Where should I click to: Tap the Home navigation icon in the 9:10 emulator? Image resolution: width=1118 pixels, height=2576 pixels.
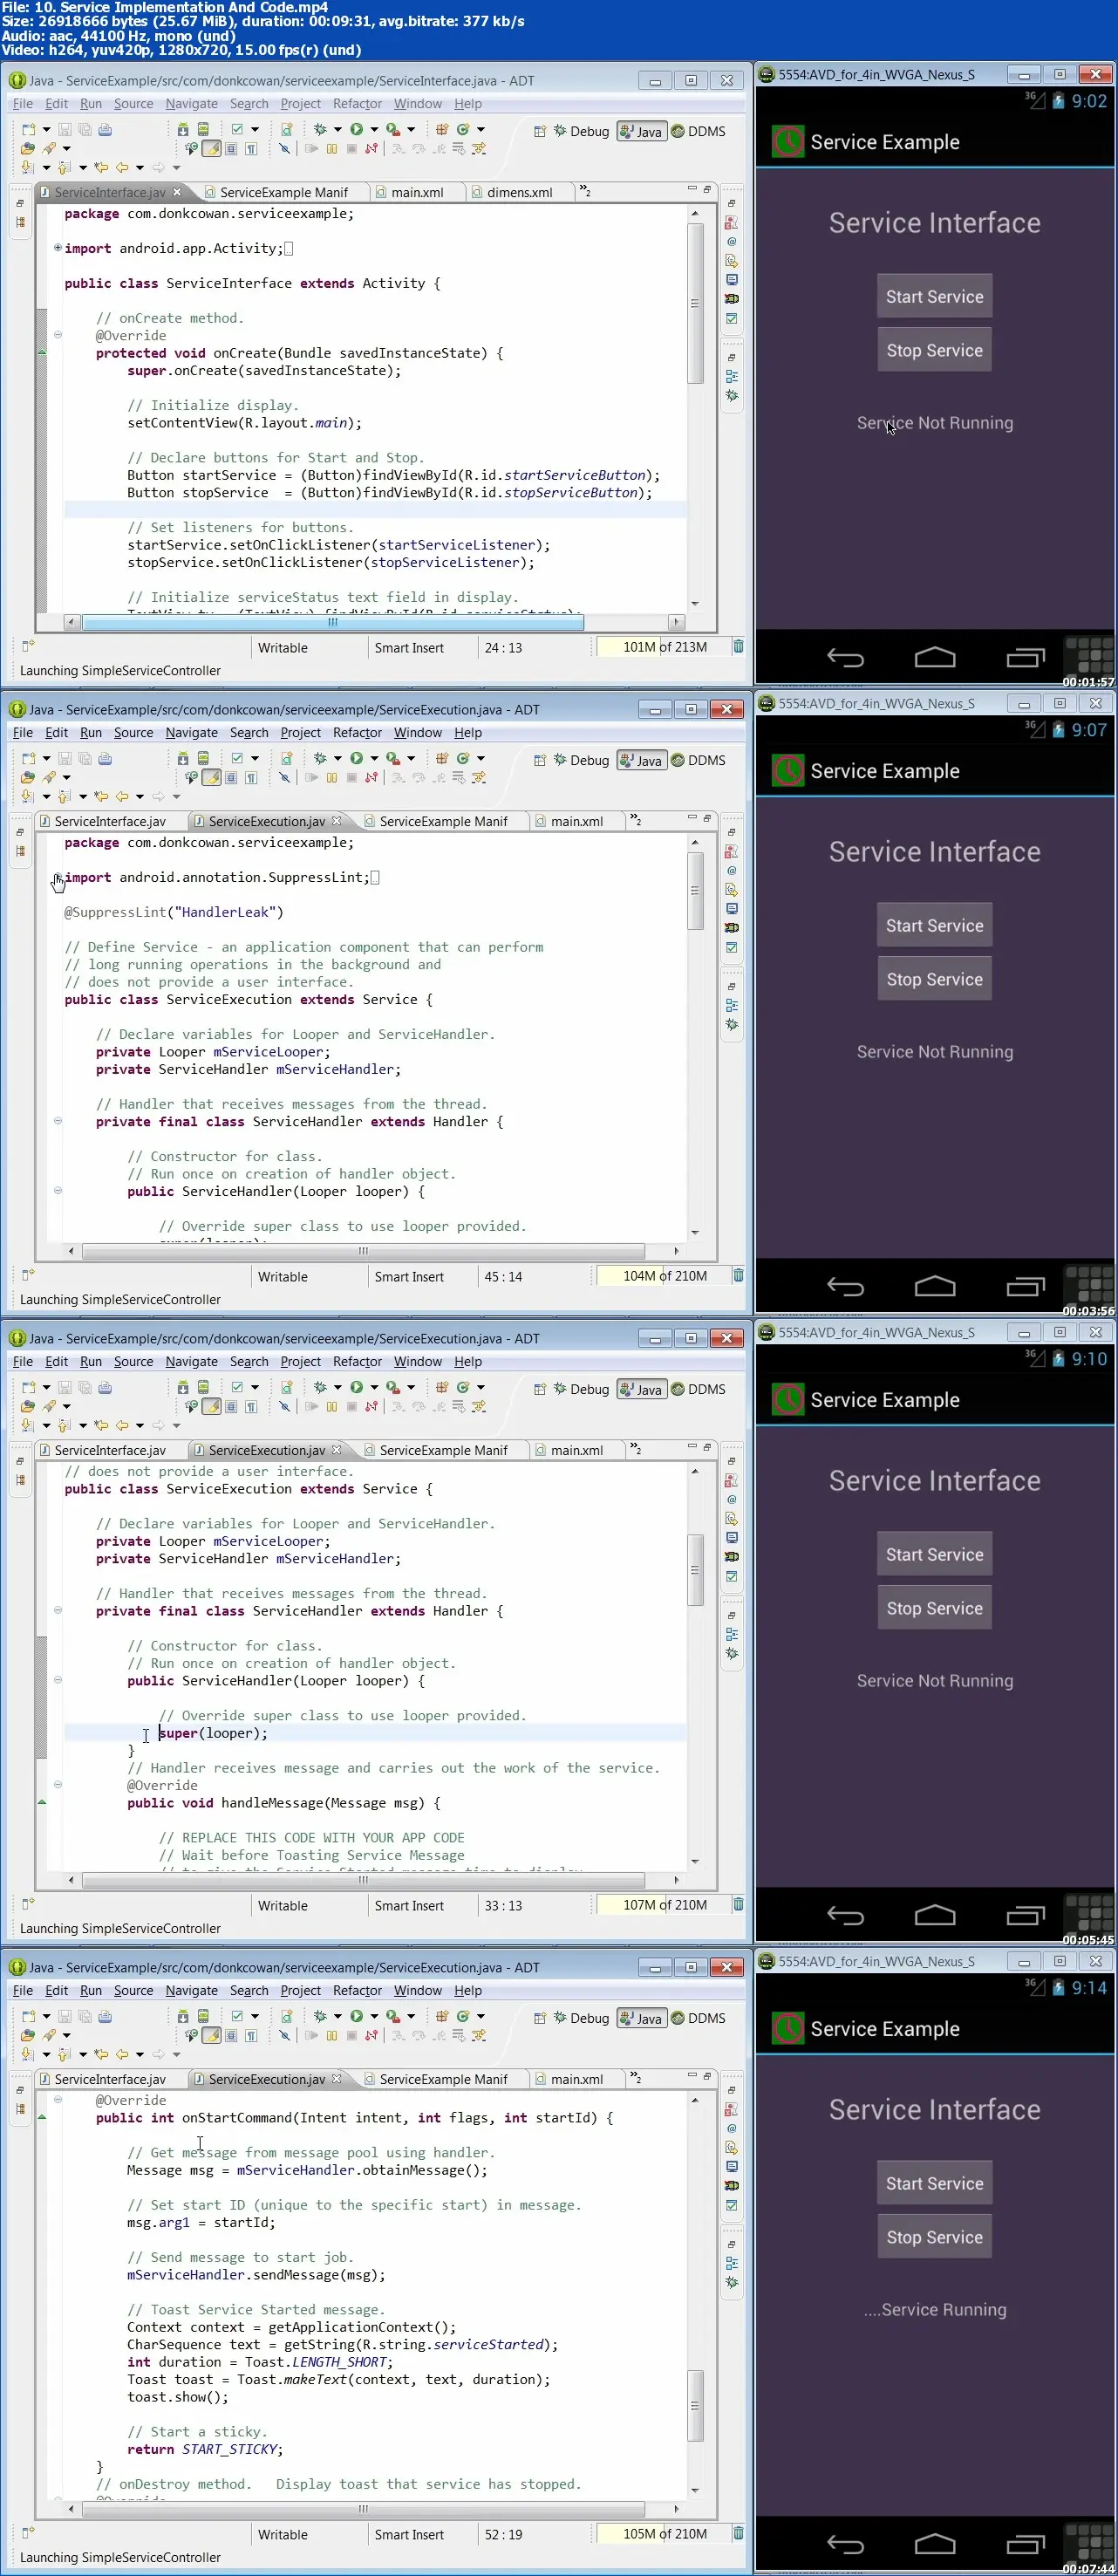pyautogui.click(x=935, y=1915)
